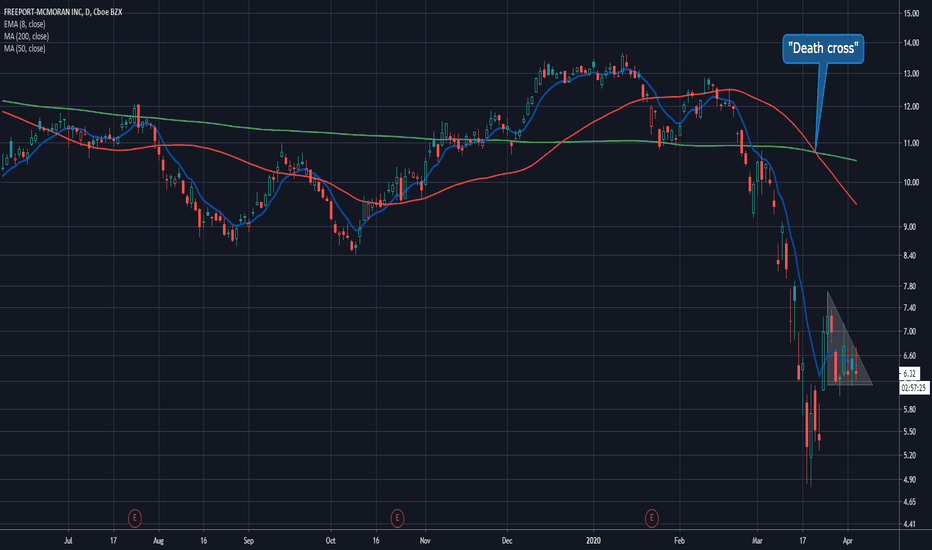Screen dimensions: 932x550
Task: Click the 10.00 price axis label
Action: [x=911, y=183]
